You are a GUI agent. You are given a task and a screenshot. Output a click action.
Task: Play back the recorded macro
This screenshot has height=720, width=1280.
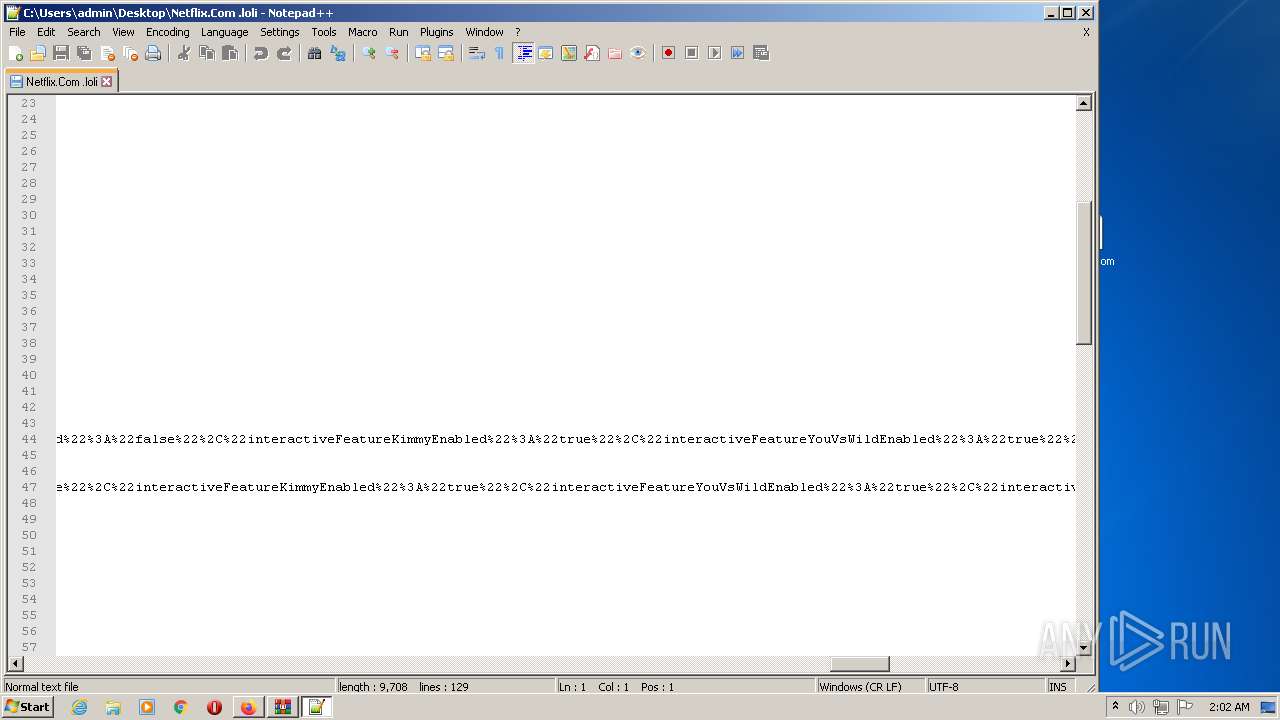[714, 53]
